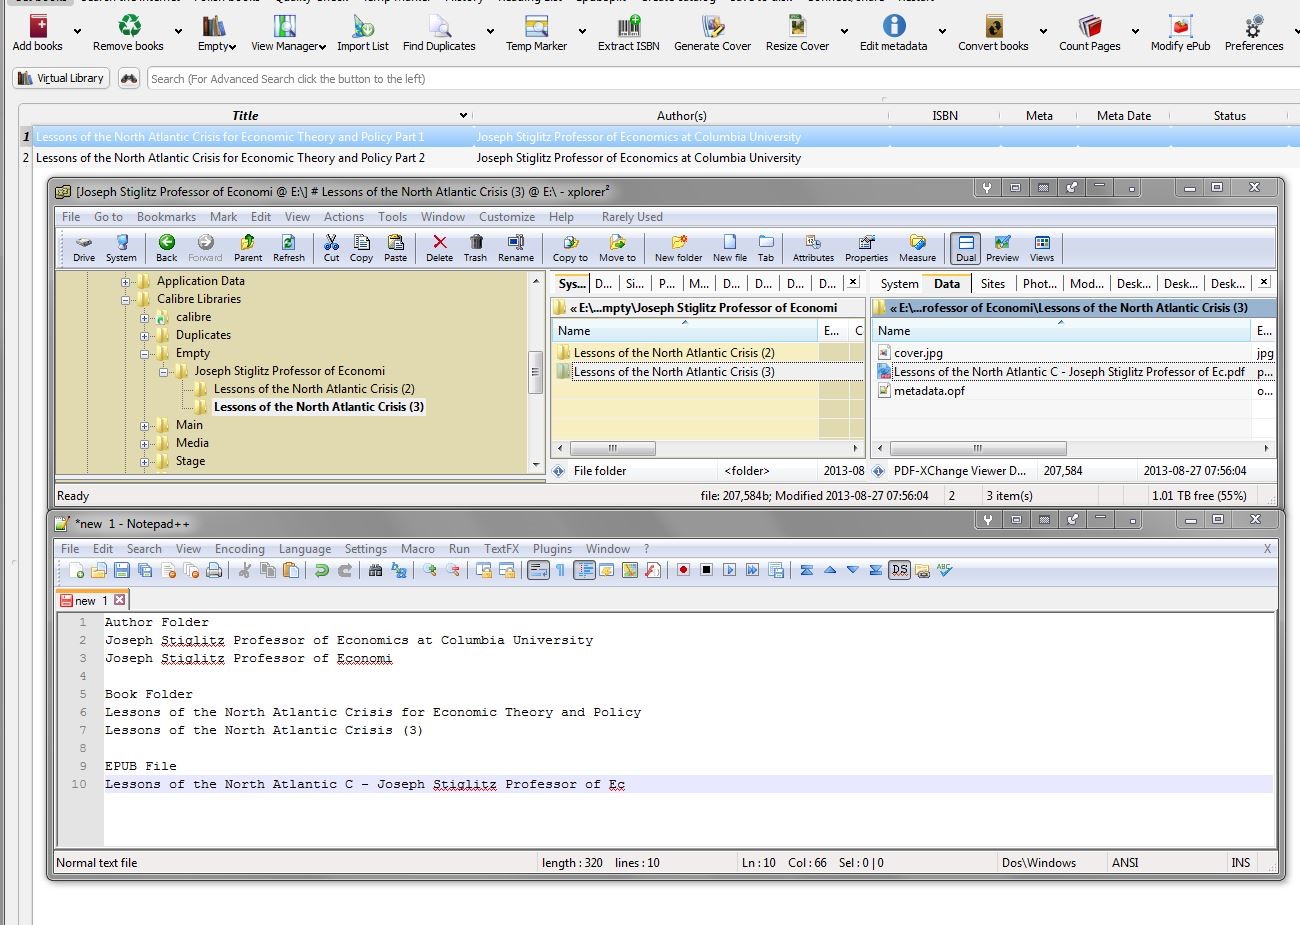Toggle show all characters in Notepad++
Viewport: 1300px width, 925px height.
[x=560, y=570]
